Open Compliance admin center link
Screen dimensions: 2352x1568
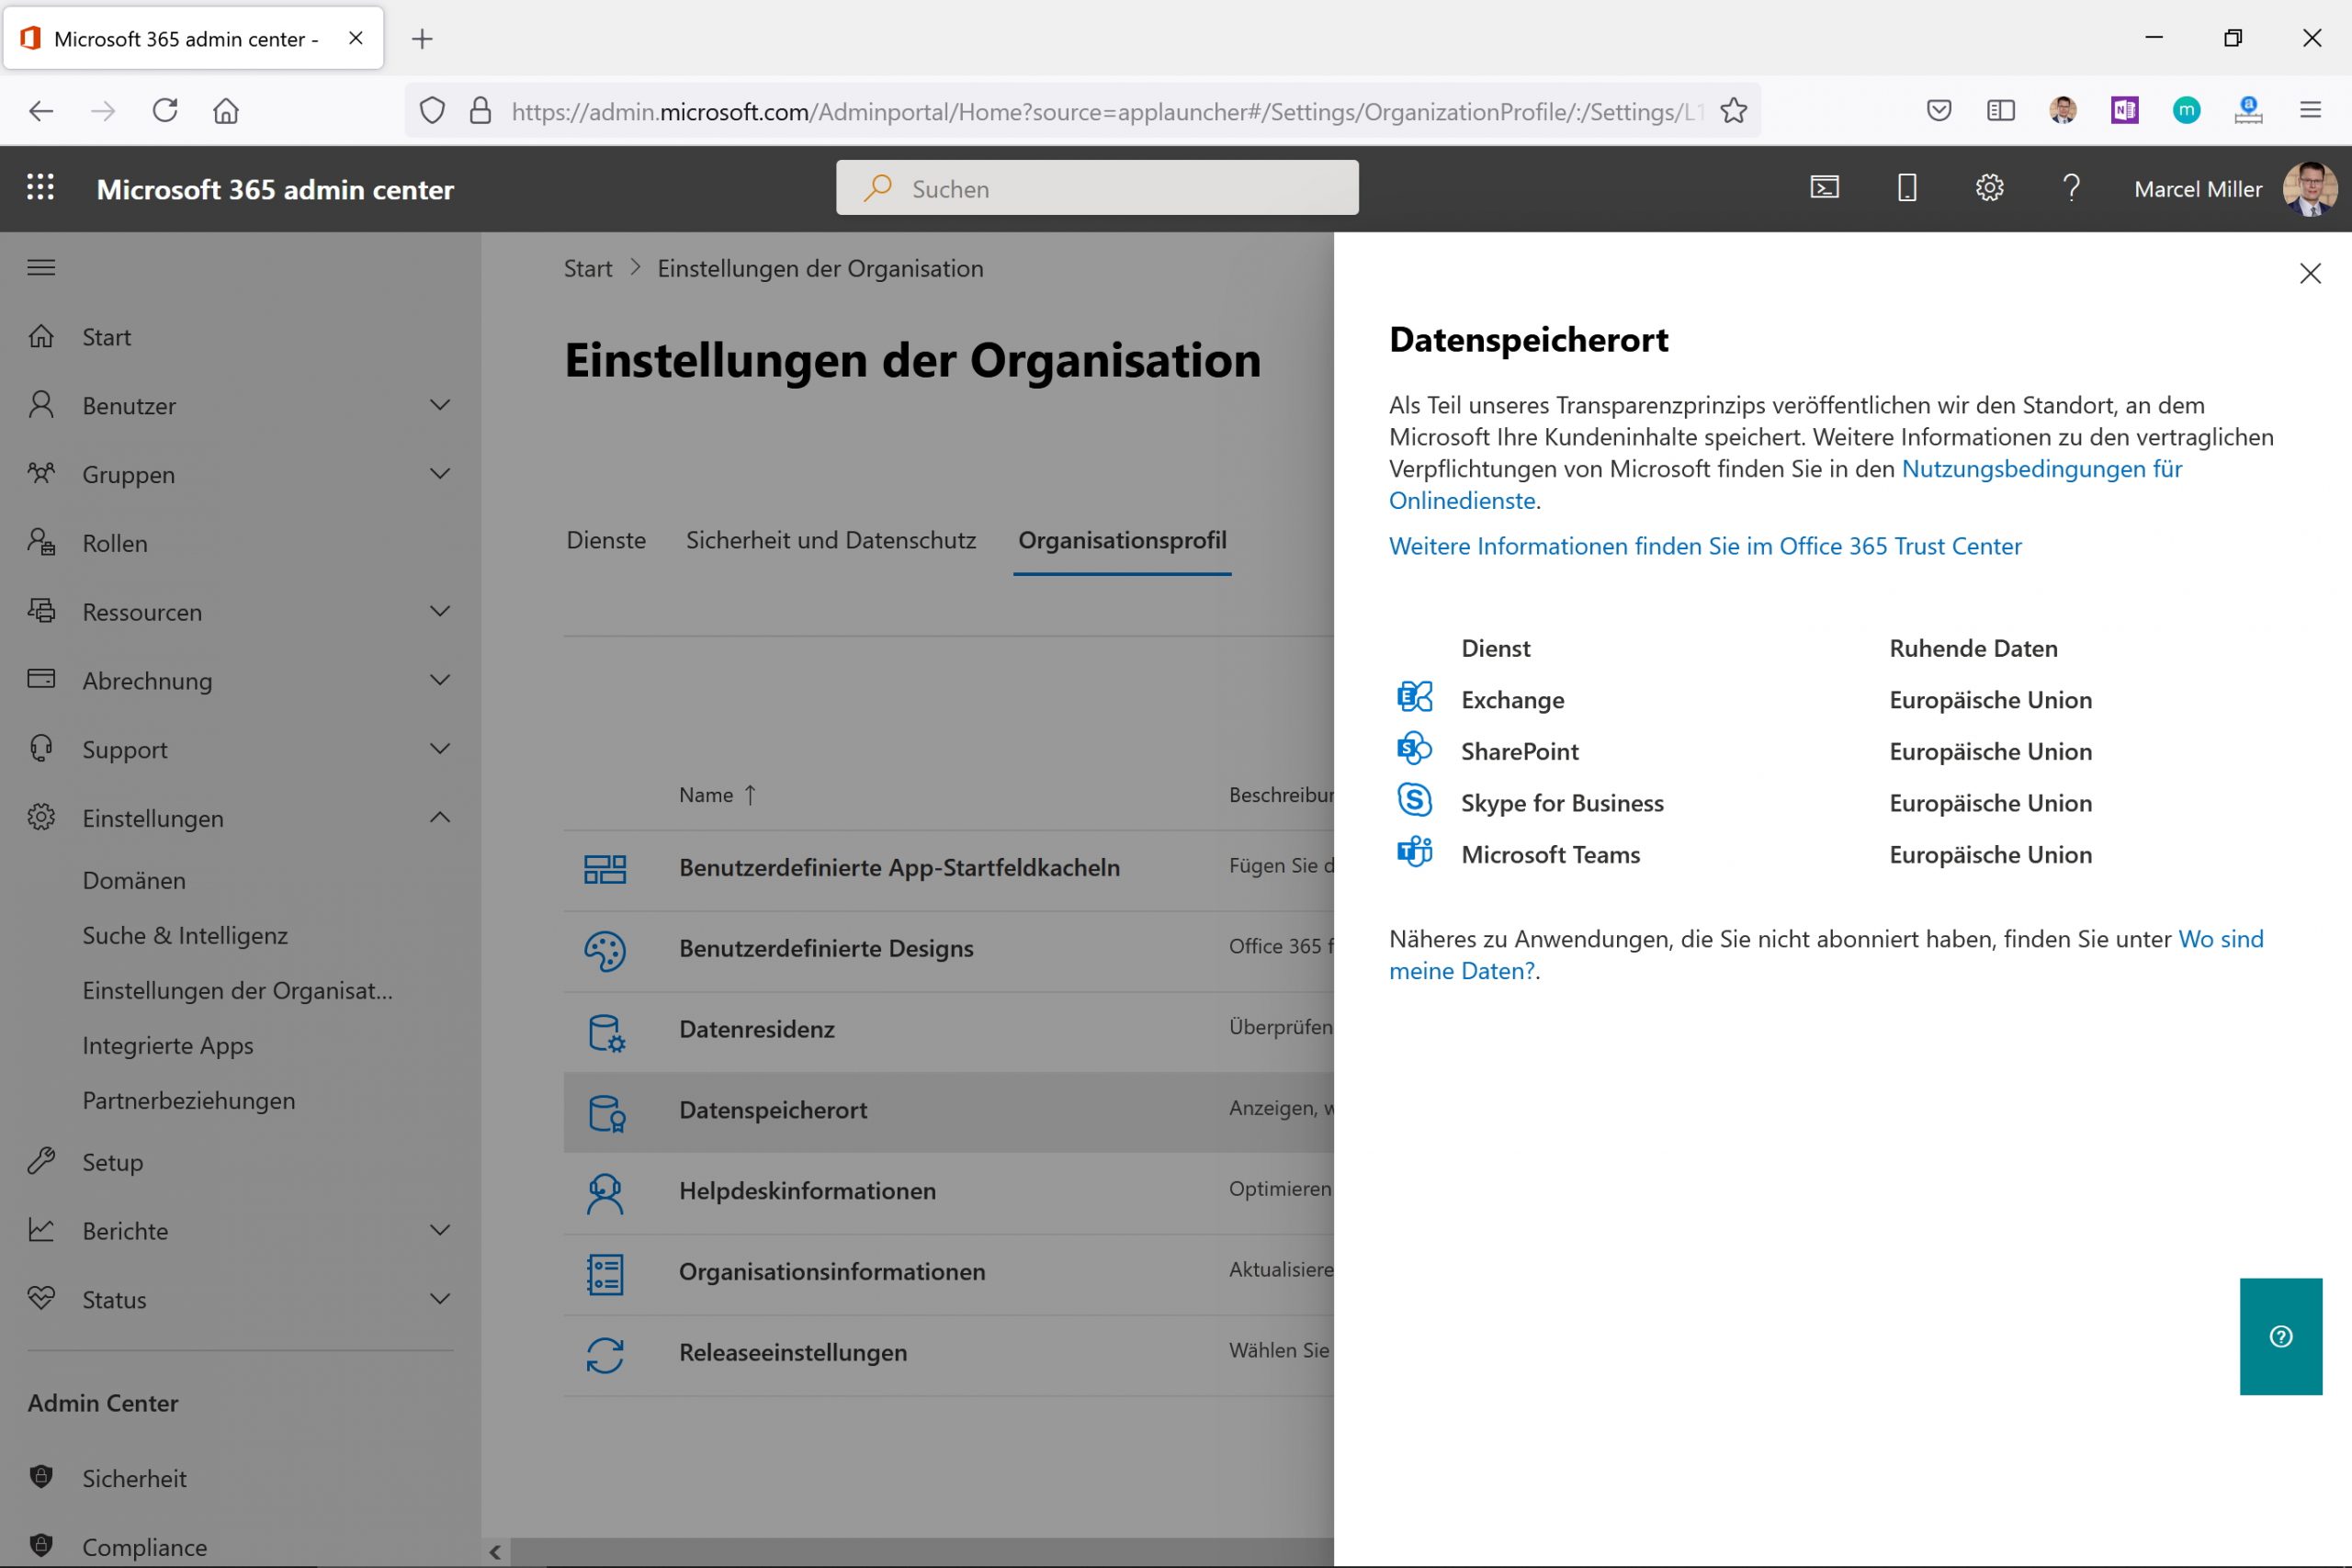144,1547
